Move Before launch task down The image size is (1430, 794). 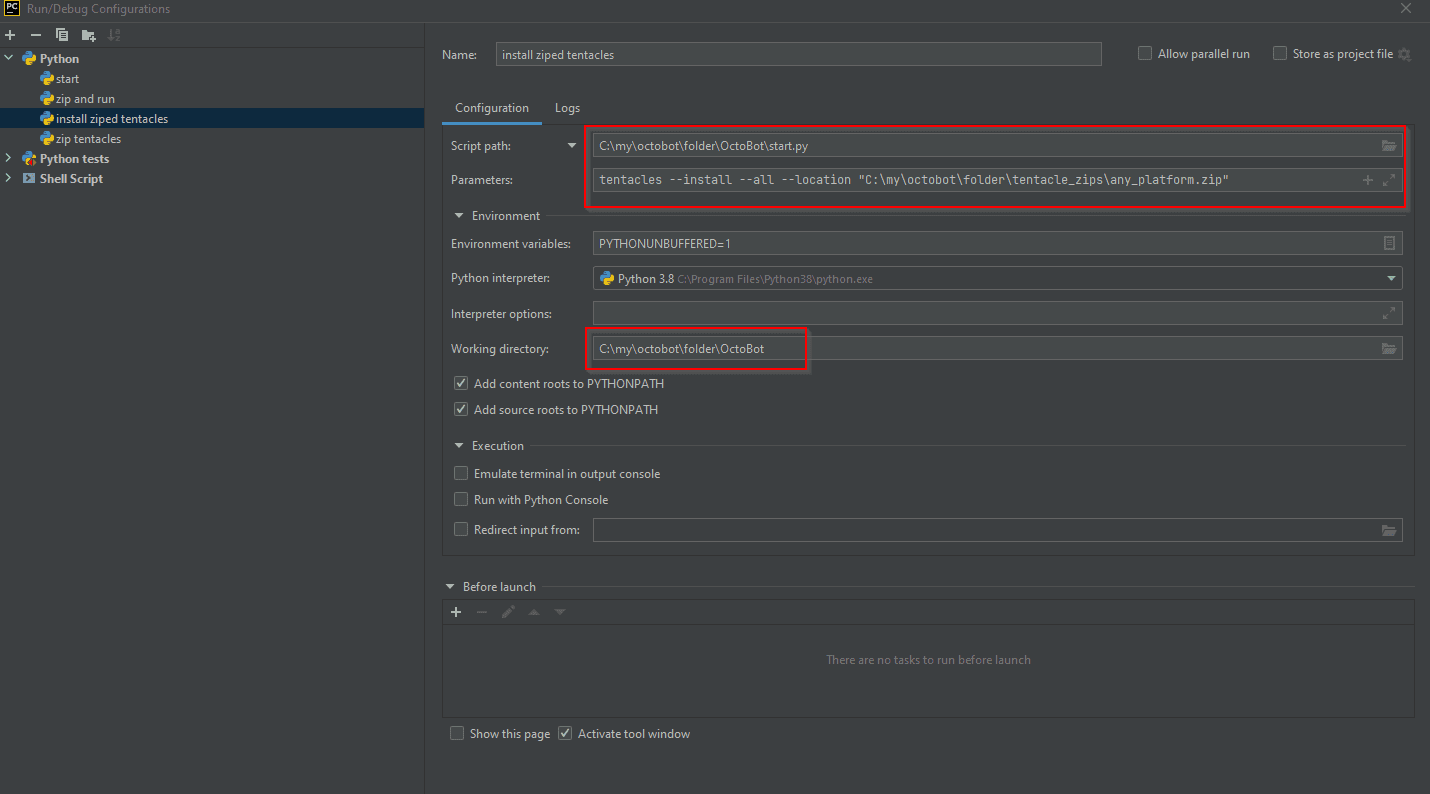[560, 612]
